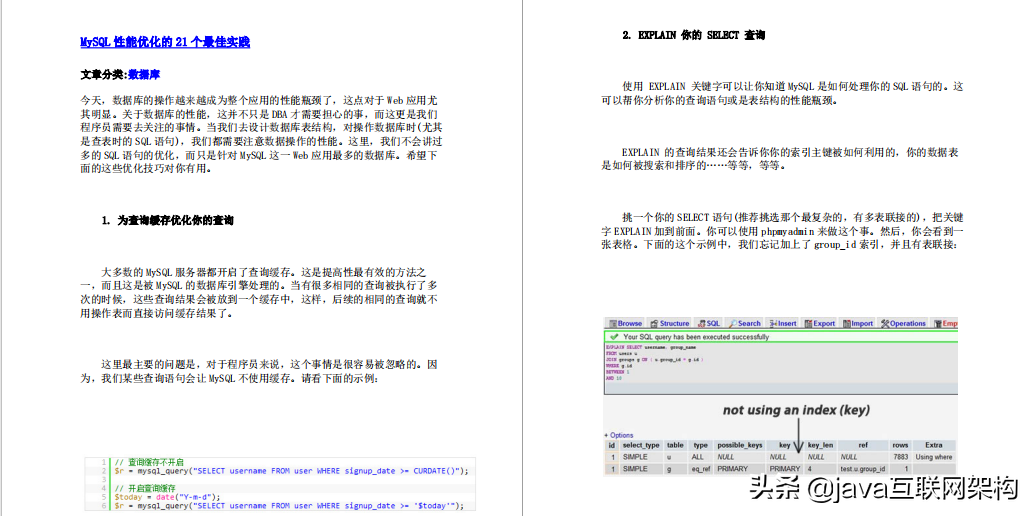Switch to the Import tab
Screen dimensions: 1034x516
(x=857, y=323)
